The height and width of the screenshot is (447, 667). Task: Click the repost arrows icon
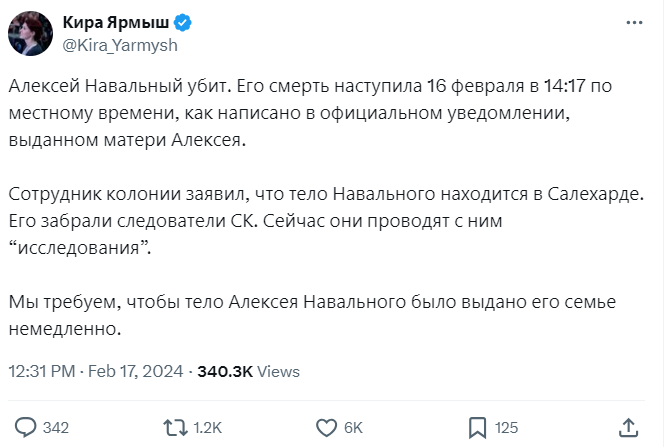click(x=174, y=427)
